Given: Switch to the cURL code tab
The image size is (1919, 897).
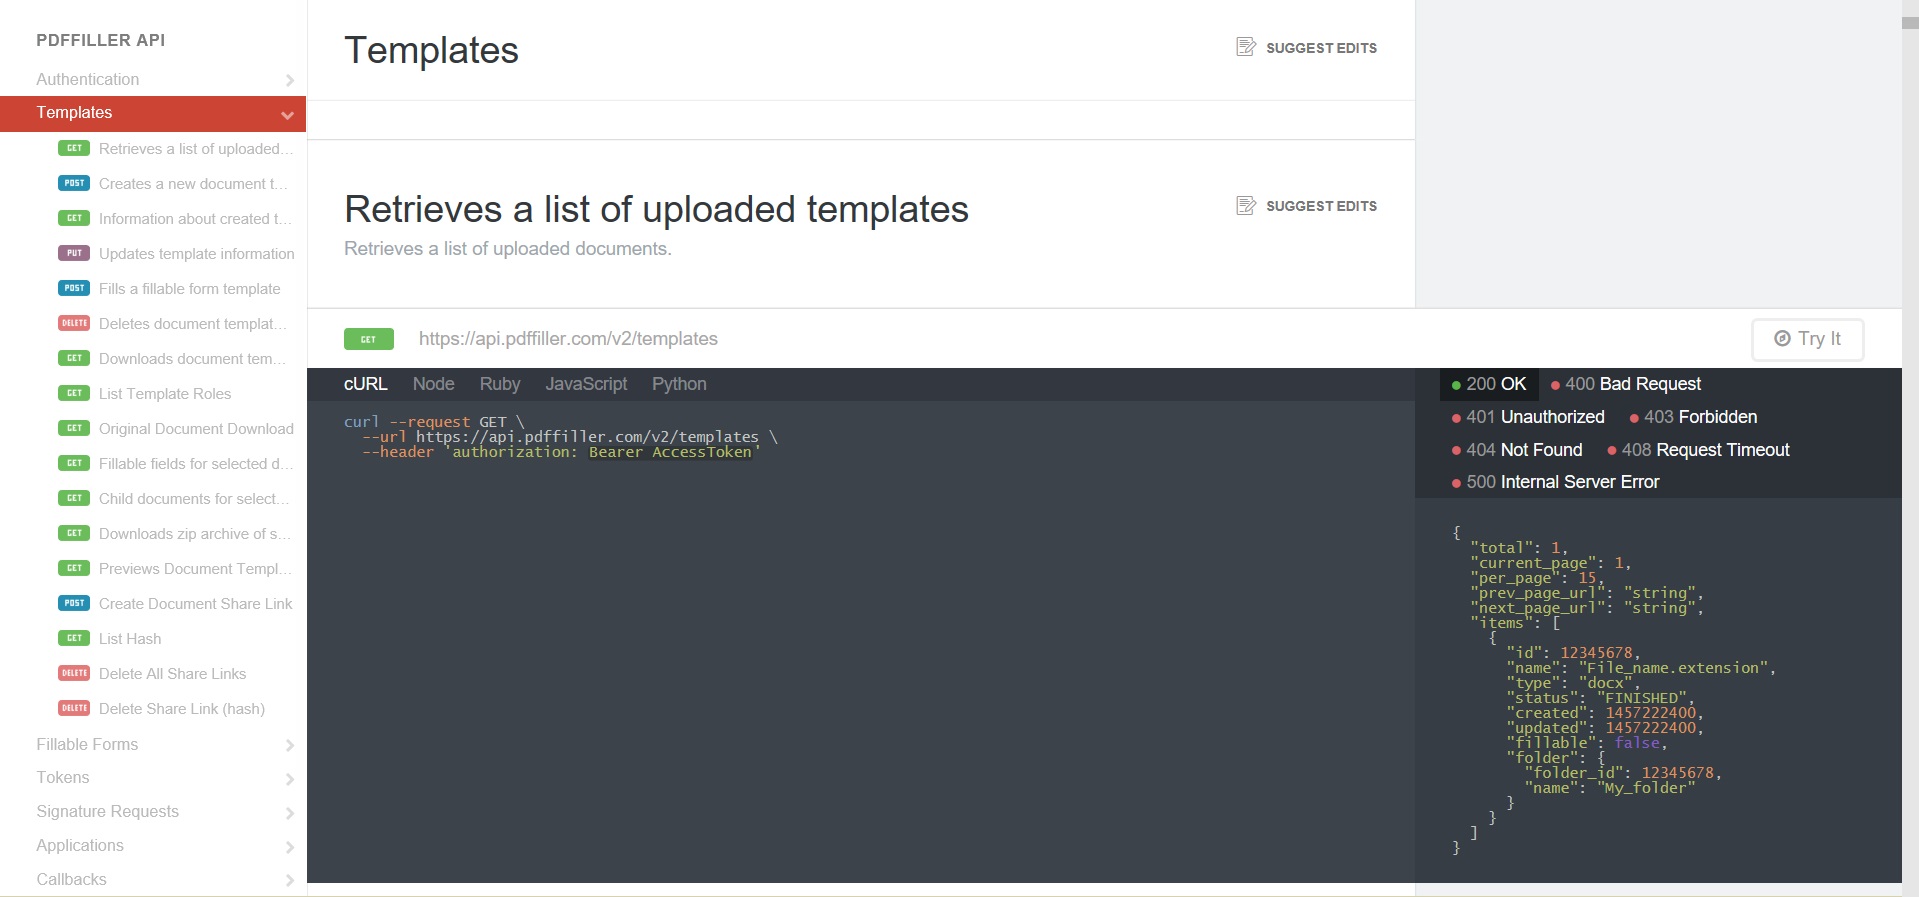Looking at the screenshot, I should pyautogui.click(x=366, y=384).
